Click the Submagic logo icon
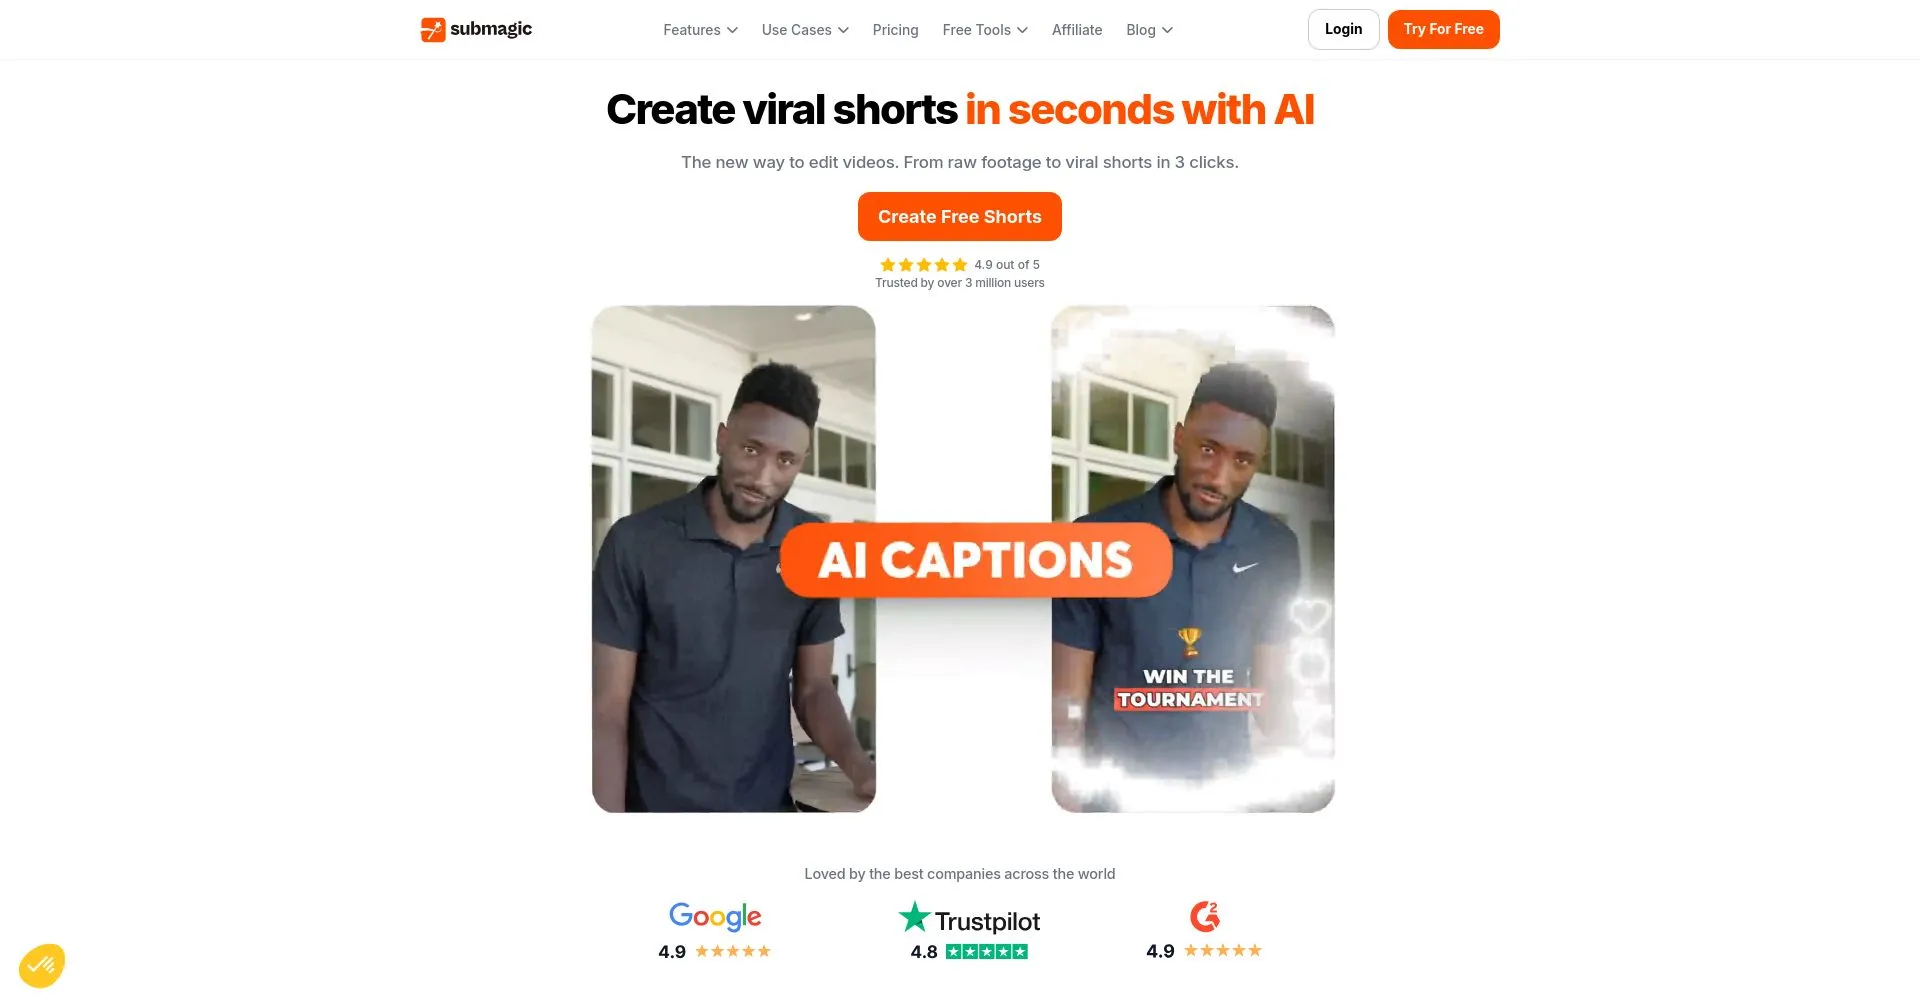1920x1000 pixels. tap(432, 30)
